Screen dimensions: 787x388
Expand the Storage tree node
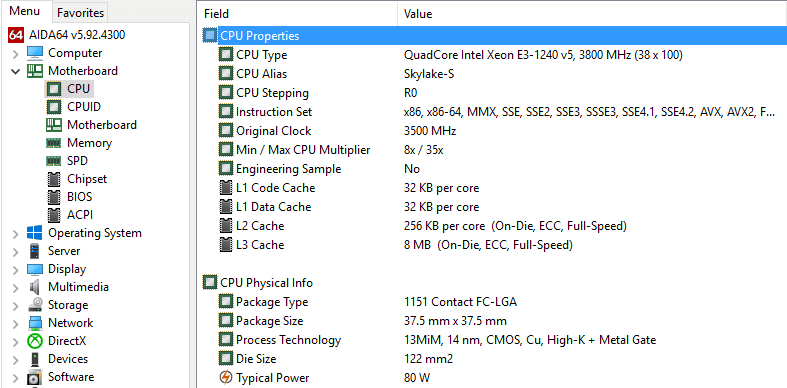pos(16,305)
